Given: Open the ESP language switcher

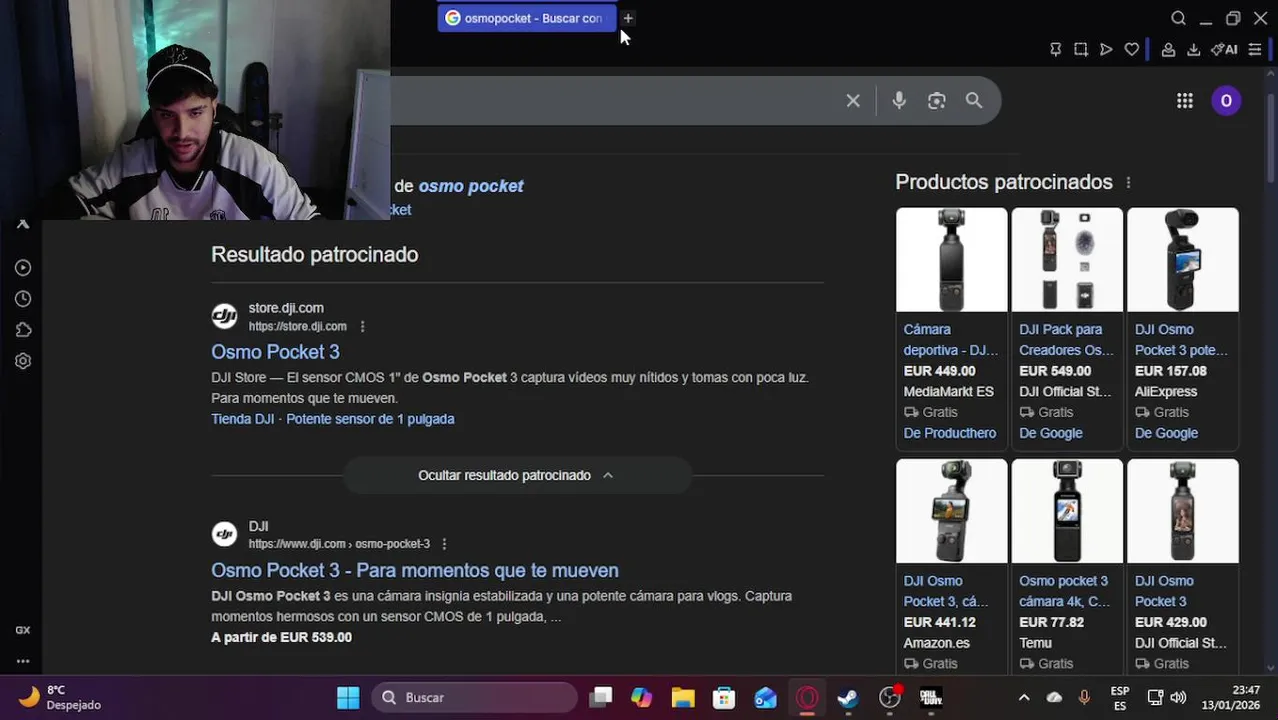Looking at the screenshot, I should point(1120,697).
